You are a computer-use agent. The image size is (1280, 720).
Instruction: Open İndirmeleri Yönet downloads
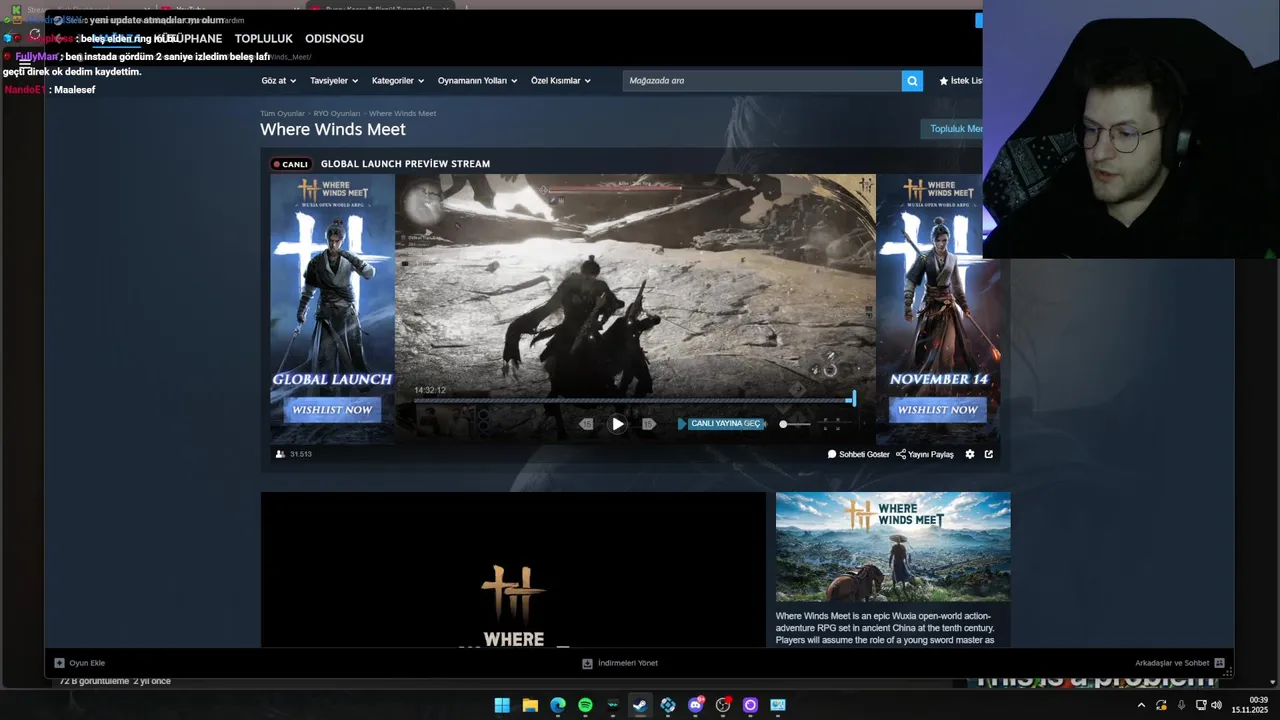click(x=620, y=663)
